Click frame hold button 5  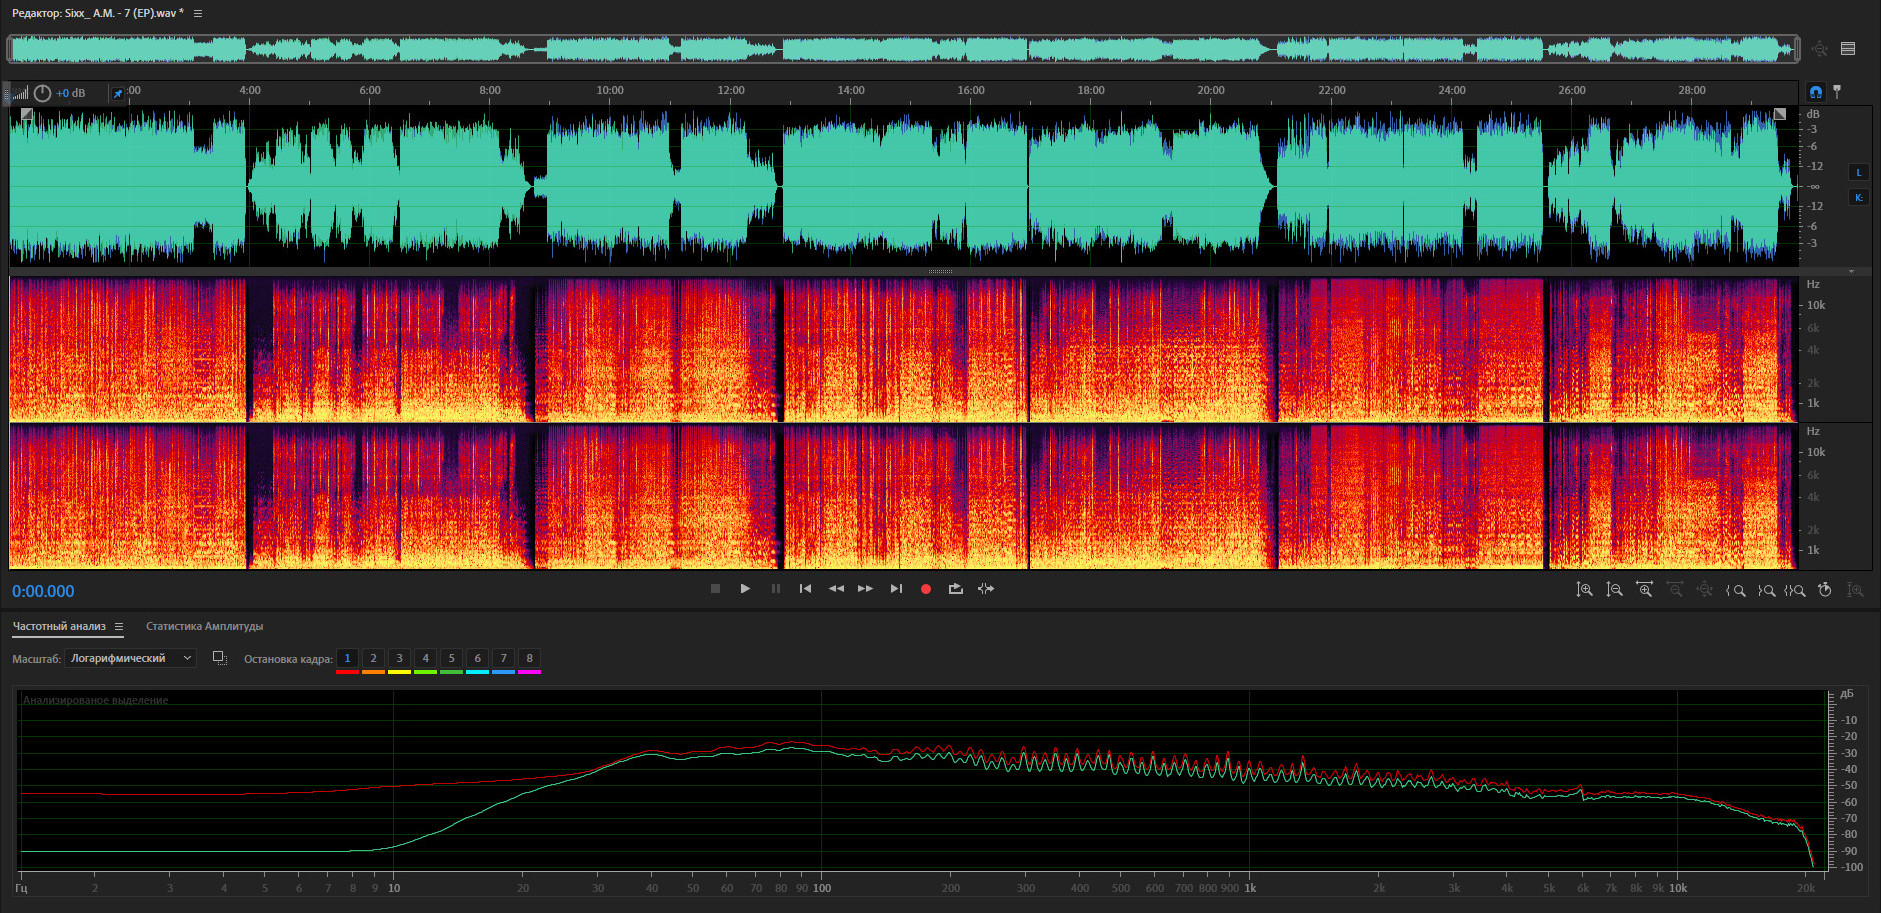[x=451, y=658]
